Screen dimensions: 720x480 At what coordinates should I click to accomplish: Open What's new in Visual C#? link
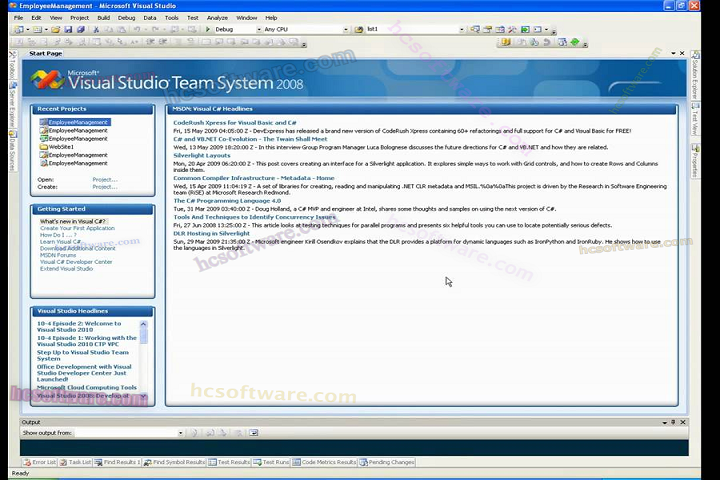coord(73,221)
